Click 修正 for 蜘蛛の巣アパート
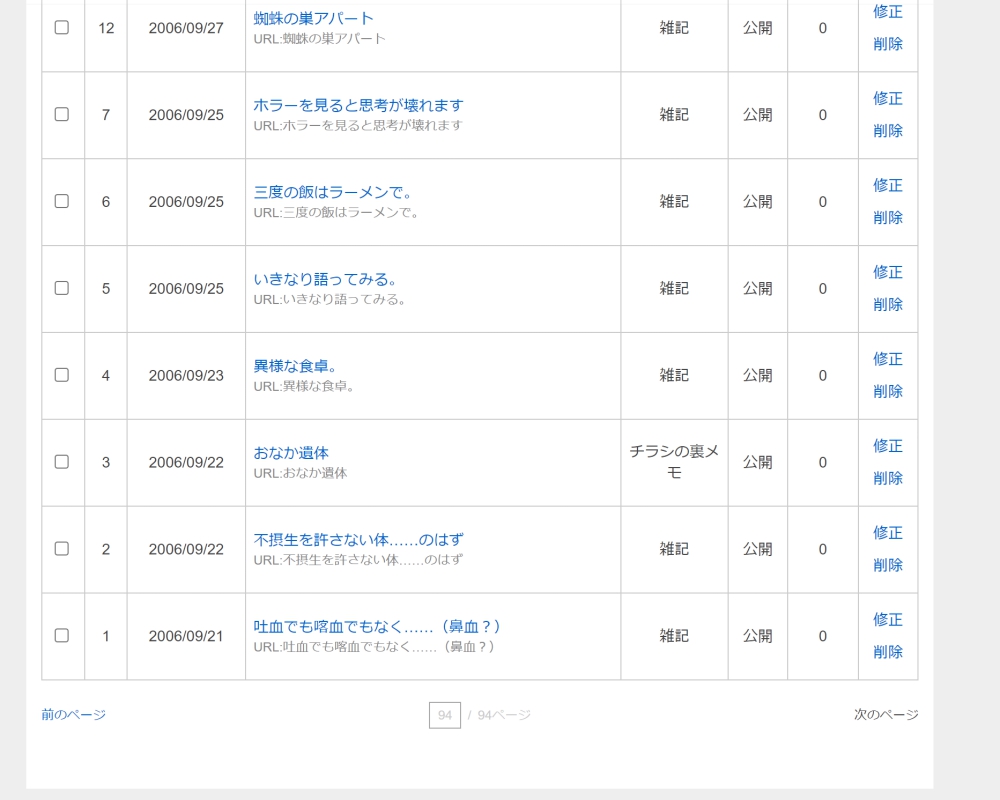This screenshot has width=1000, height=800. coord(888,11)
